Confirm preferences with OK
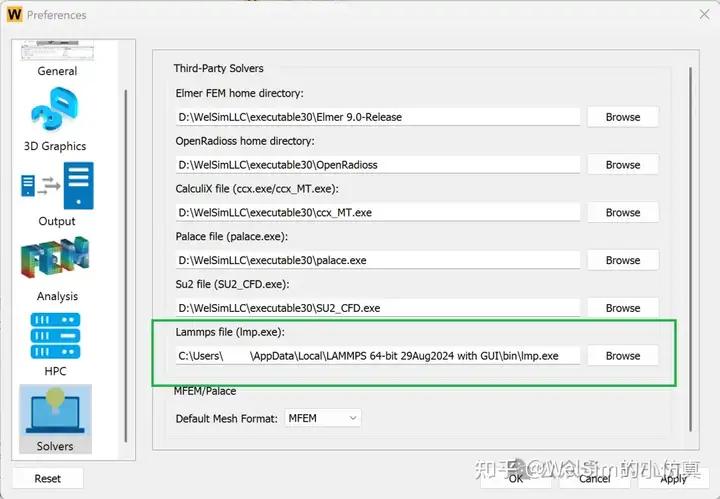 pyautogui.click(x=516, y=478)
